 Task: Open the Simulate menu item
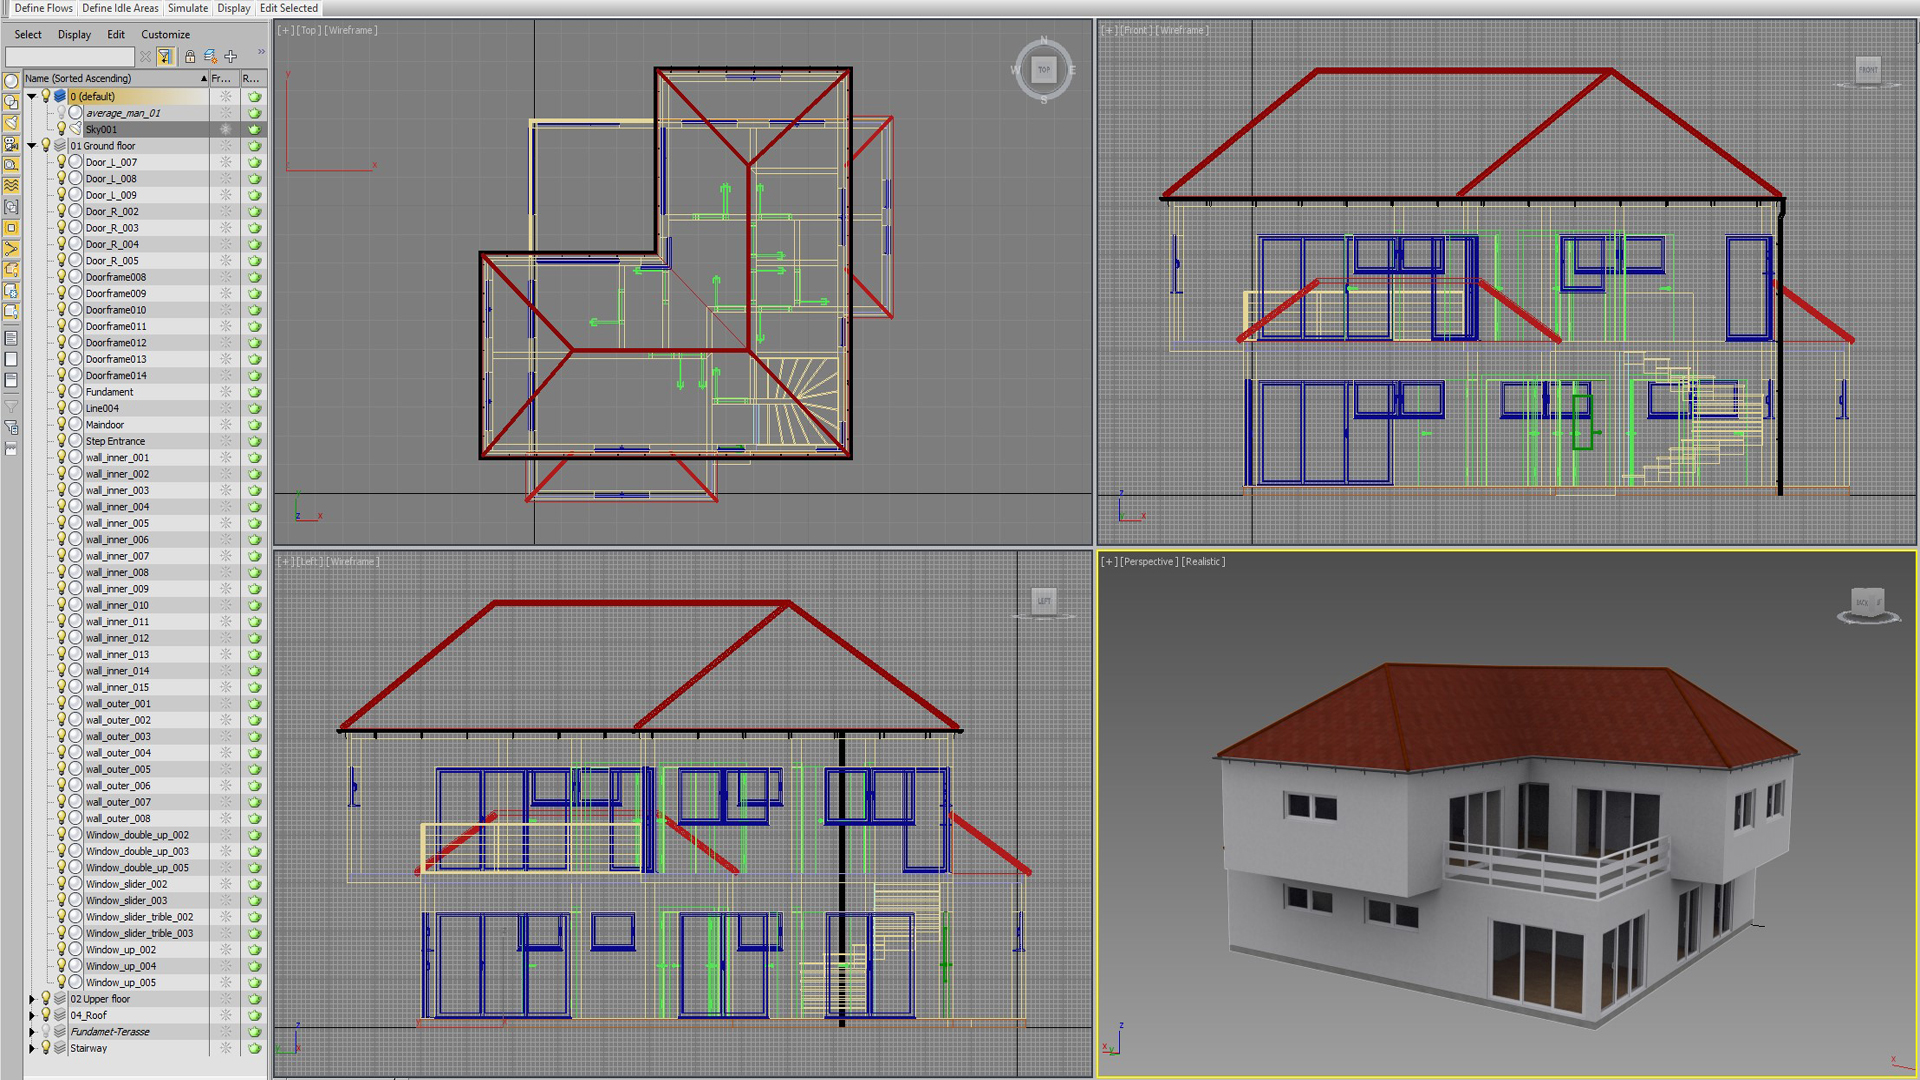click(x=188, y=8)
